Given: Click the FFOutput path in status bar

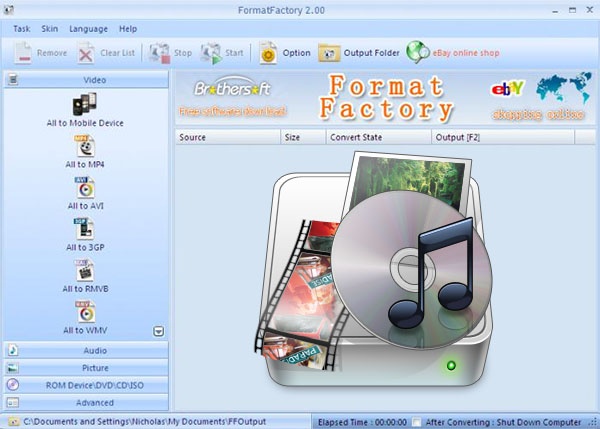Looking at the screenshot, I should point(145,422).
